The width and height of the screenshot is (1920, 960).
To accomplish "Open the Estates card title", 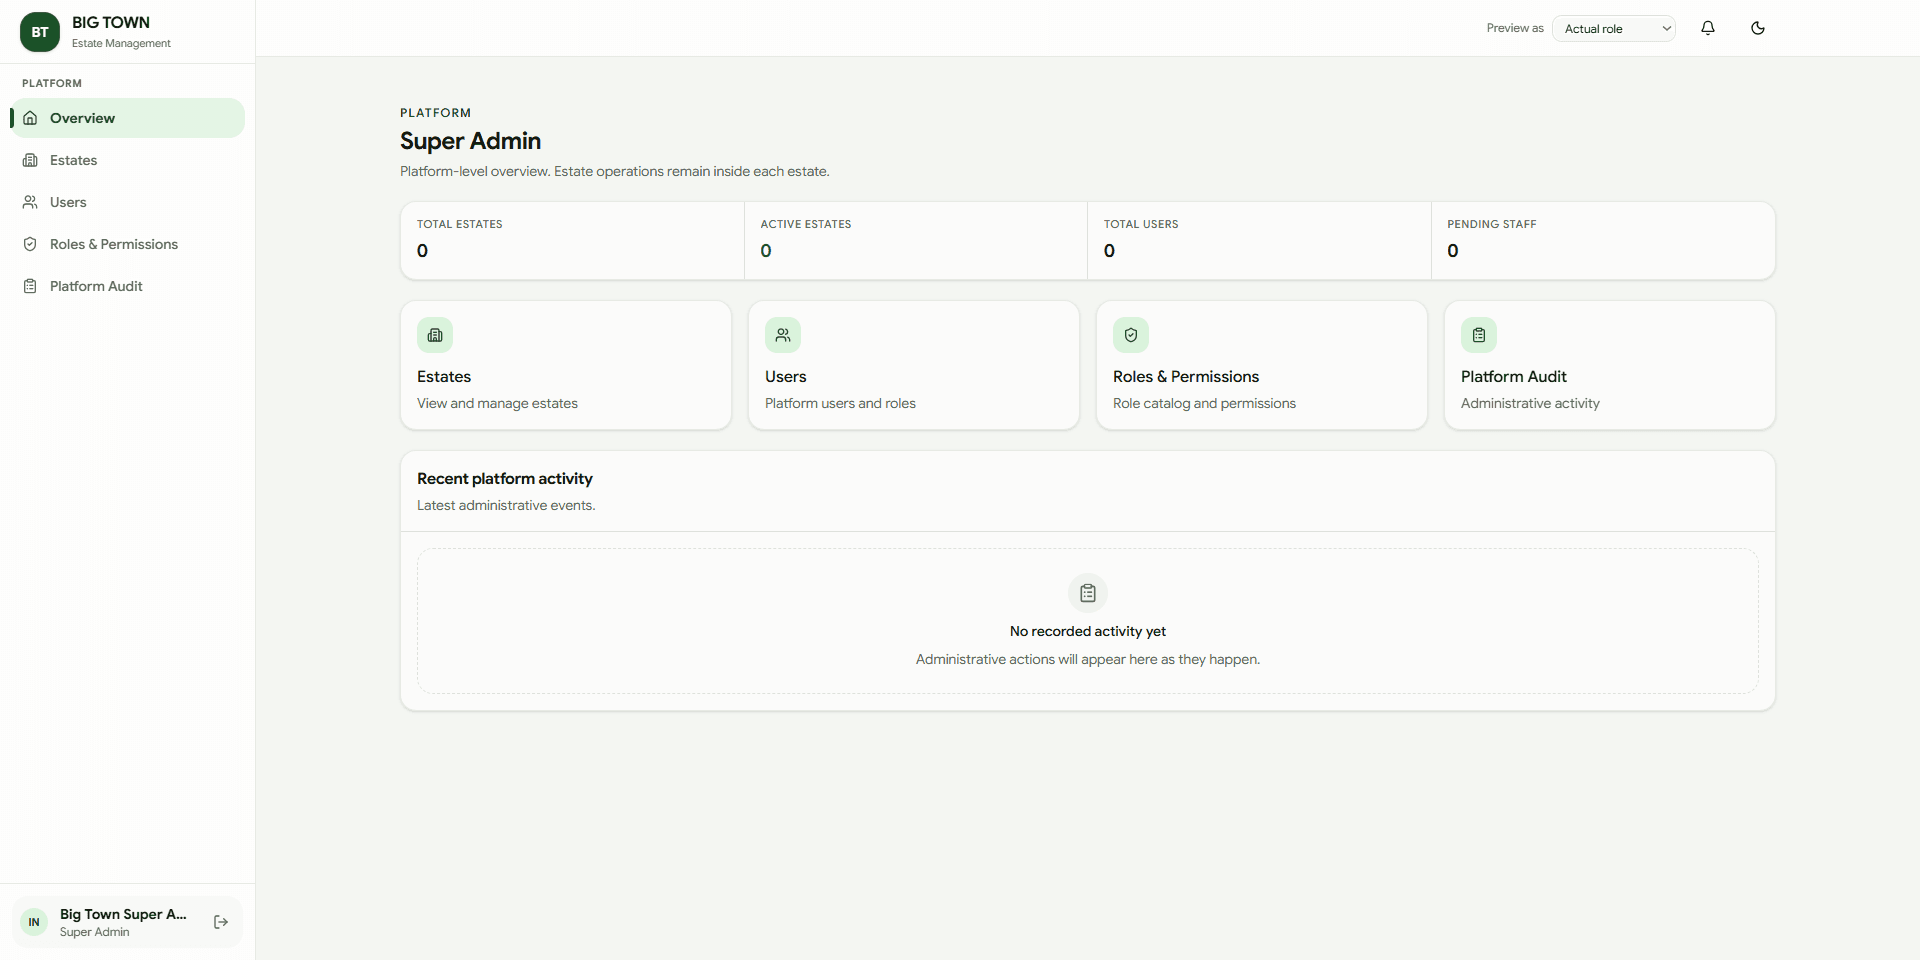I will point(444,377).
